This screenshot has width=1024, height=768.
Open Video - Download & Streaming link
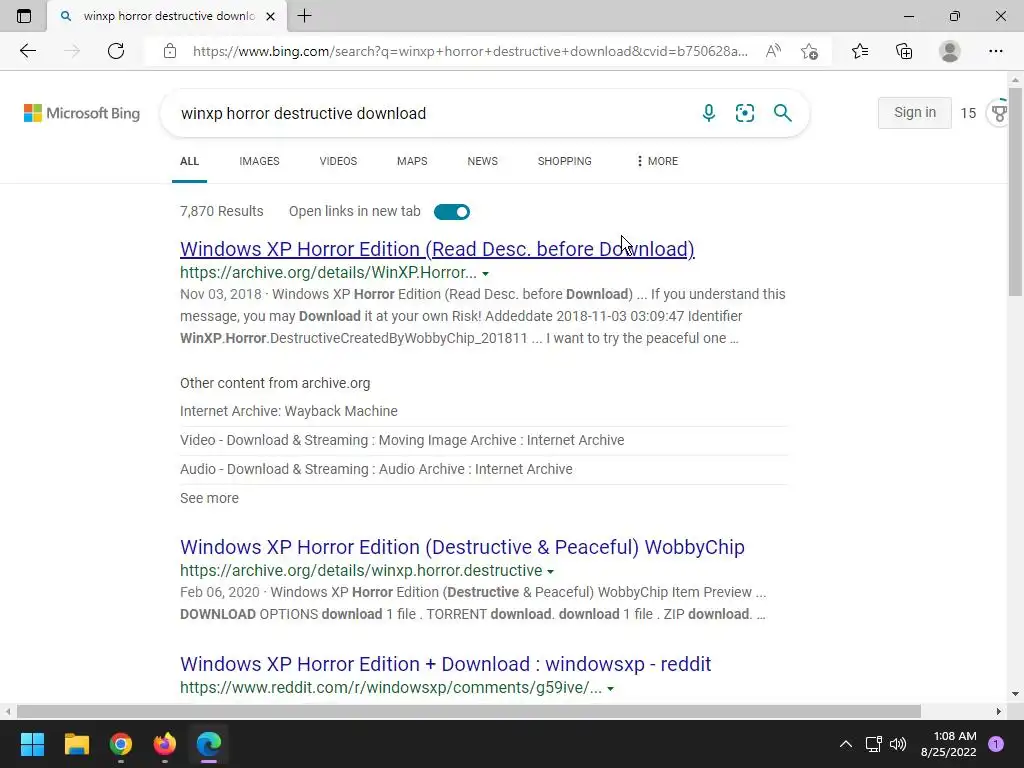[x=402, y=440]
